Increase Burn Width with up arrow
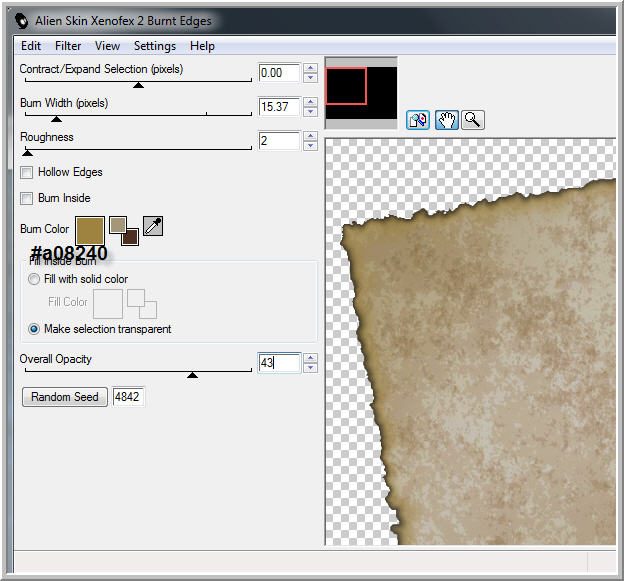The image size is (624, 581). pos(310,102)
